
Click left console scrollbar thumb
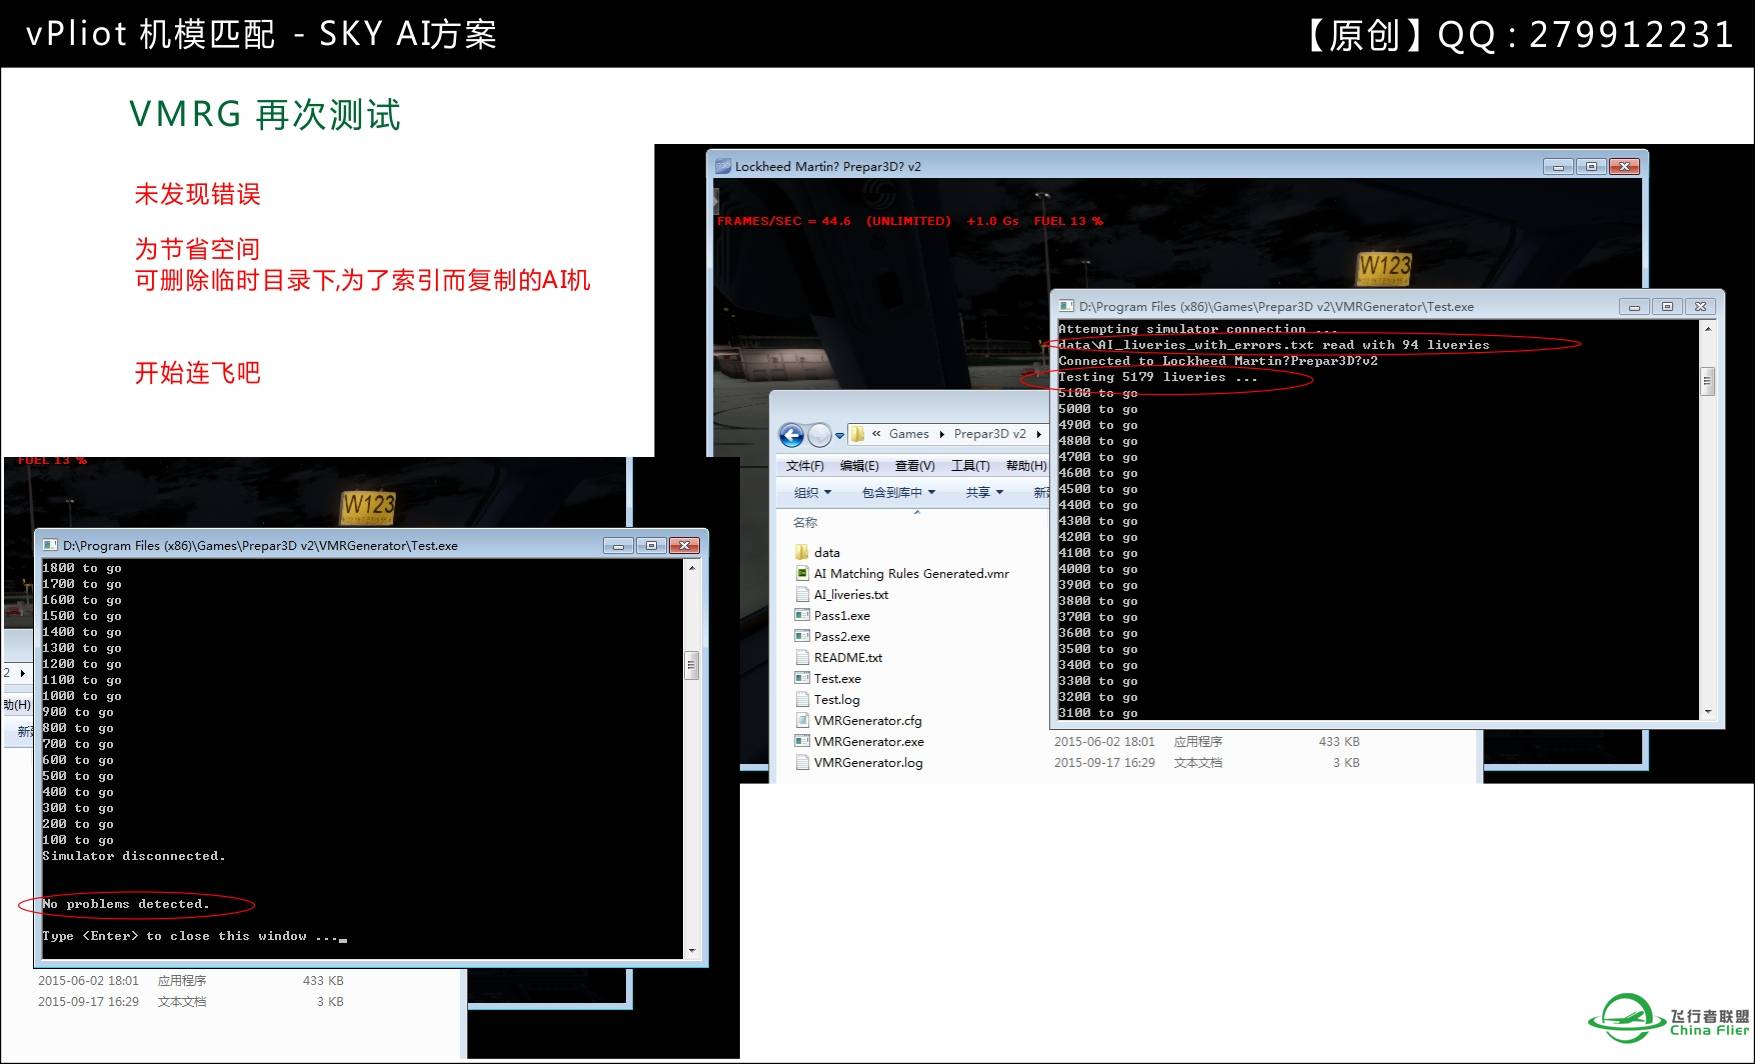click(x=691, y=665)
